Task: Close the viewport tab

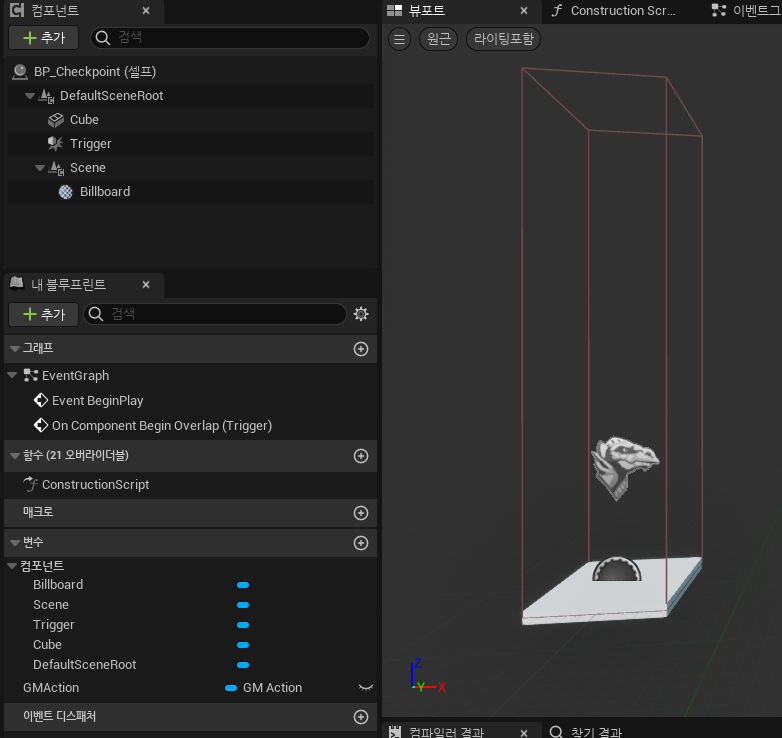Action: tap(524, 10)
